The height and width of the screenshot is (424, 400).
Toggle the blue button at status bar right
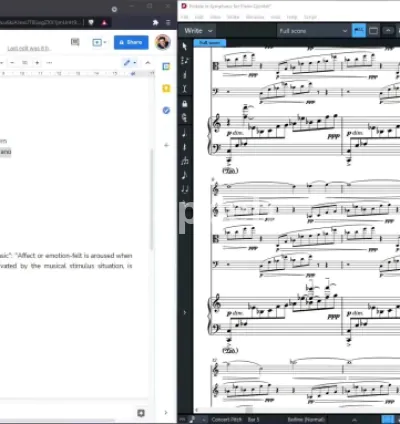coord(387,419)
